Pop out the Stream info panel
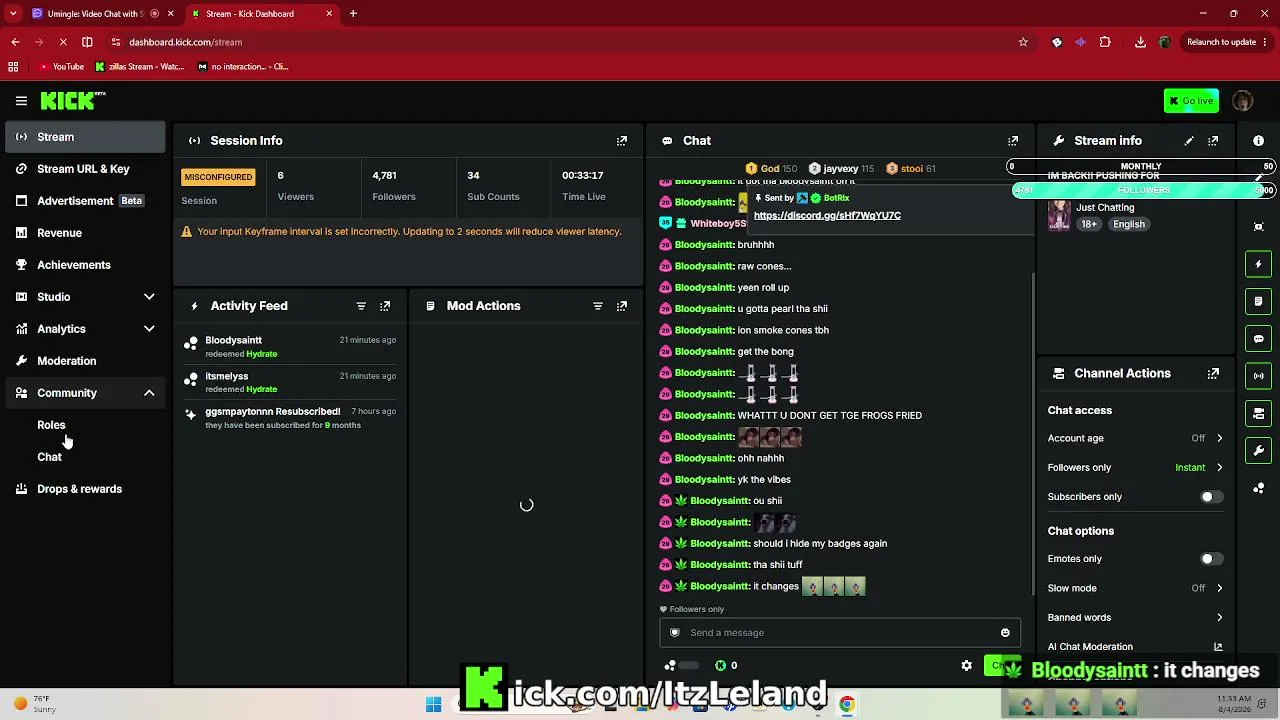Screen dimensions: 1280x720 click(1213, 141)
